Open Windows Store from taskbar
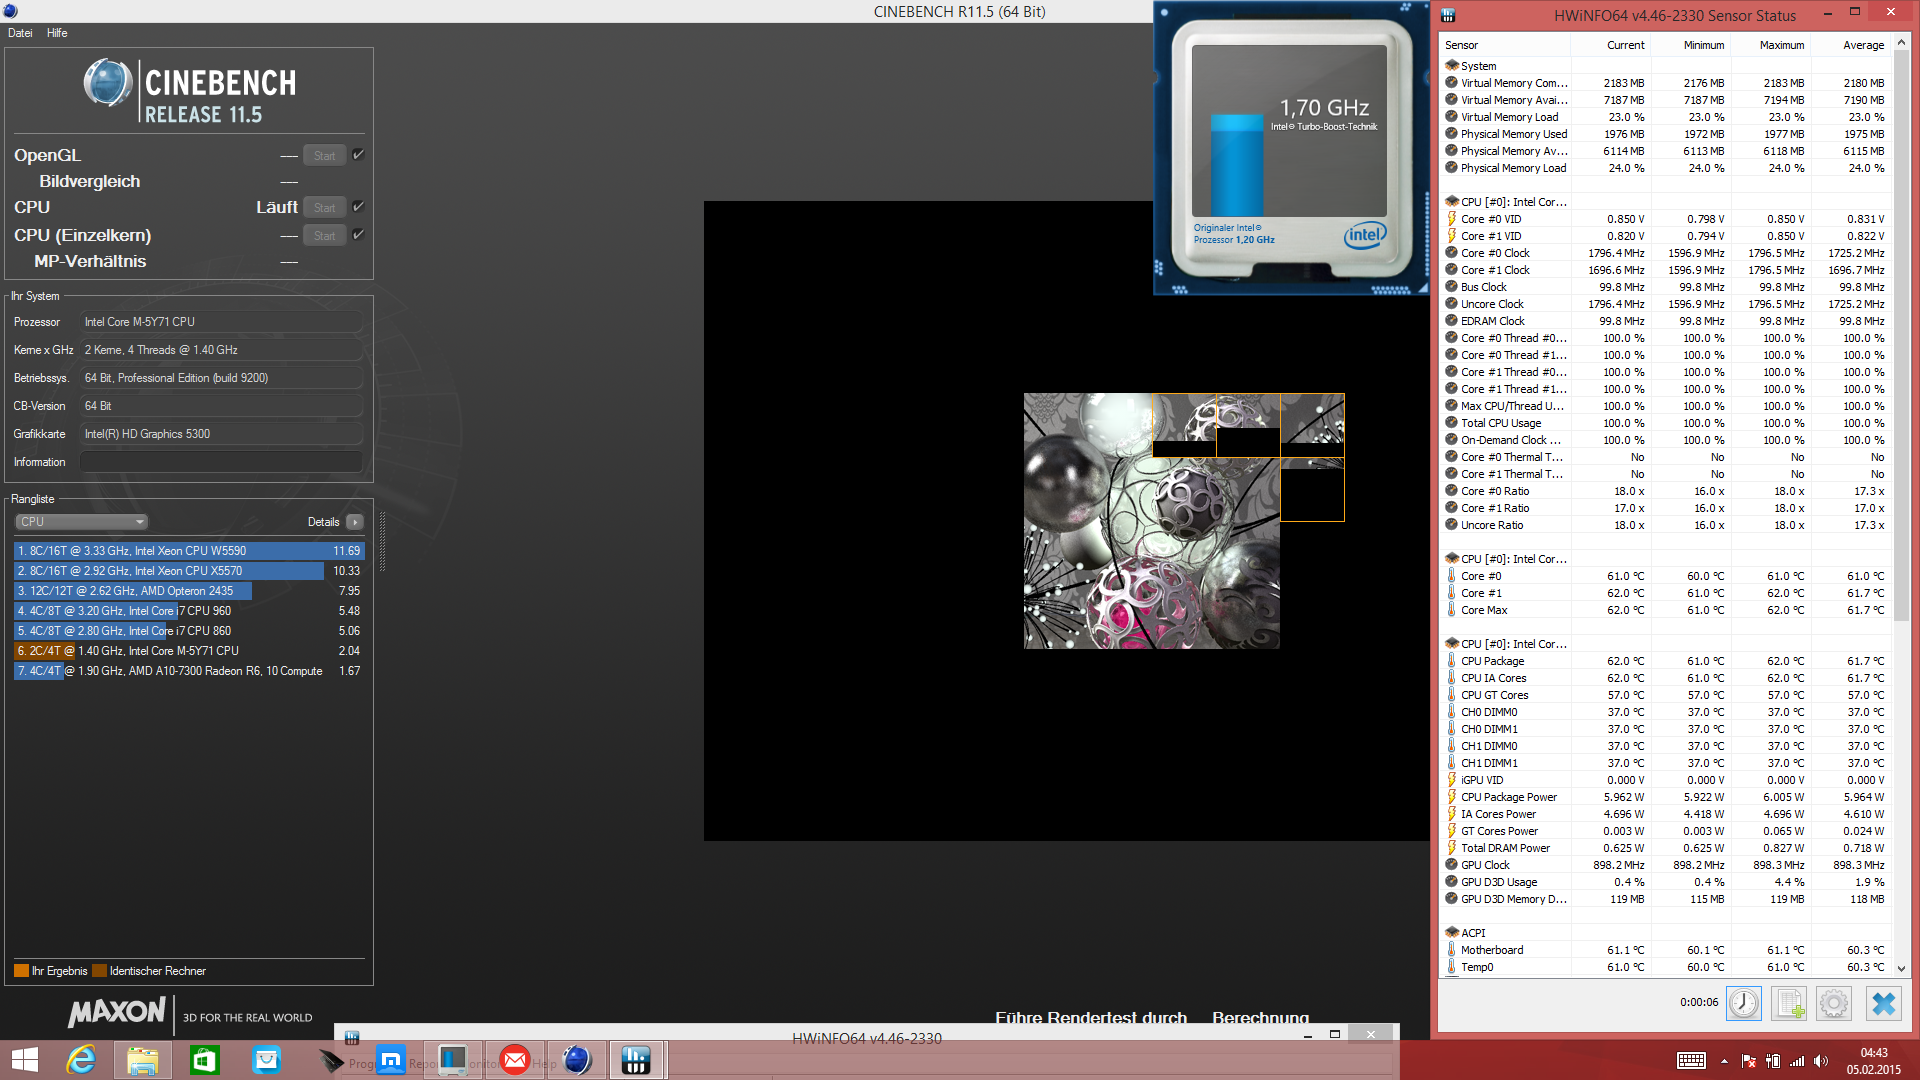This screenshot has height=1080, width=1920. [205, 1060]
